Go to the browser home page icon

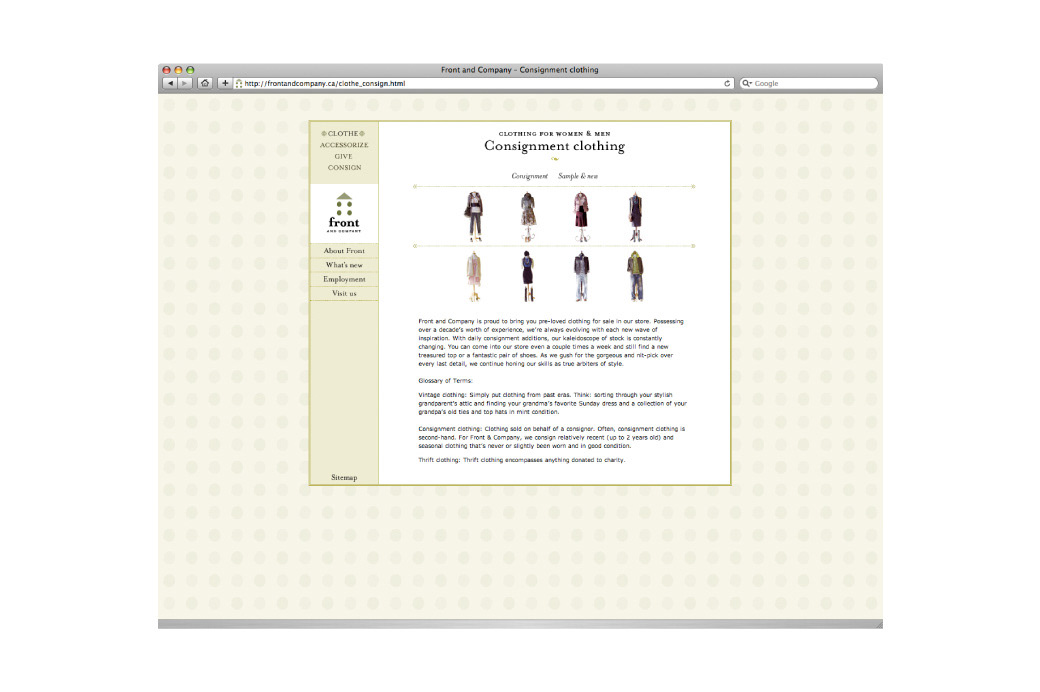205,84
